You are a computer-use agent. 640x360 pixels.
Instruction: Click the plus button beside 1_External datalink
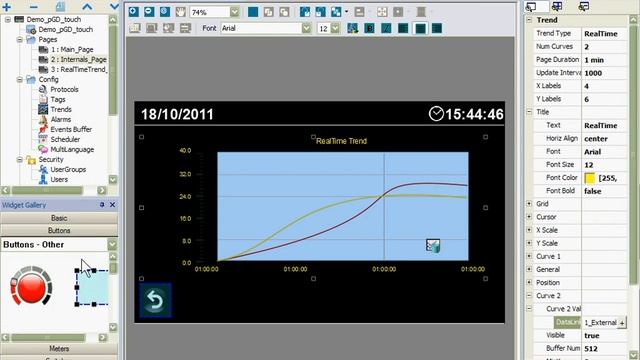622,323
